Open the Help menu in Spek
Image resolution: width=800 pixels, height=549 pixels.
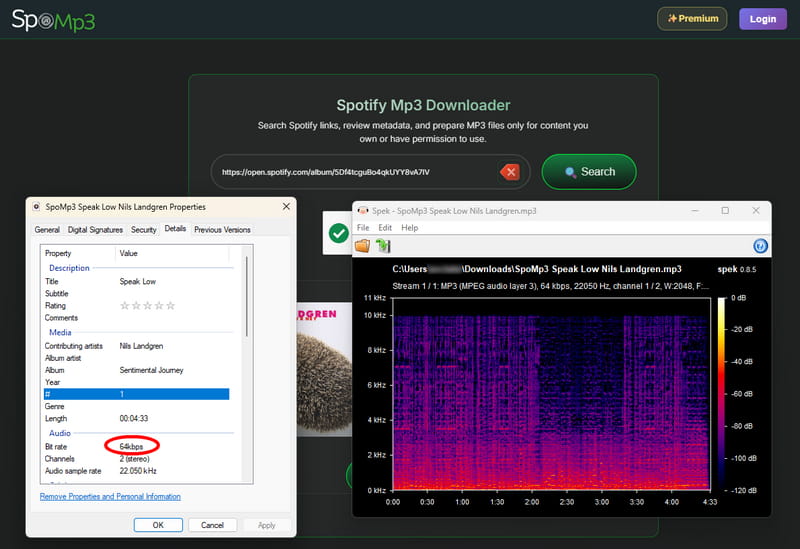[x=409, y=228]
